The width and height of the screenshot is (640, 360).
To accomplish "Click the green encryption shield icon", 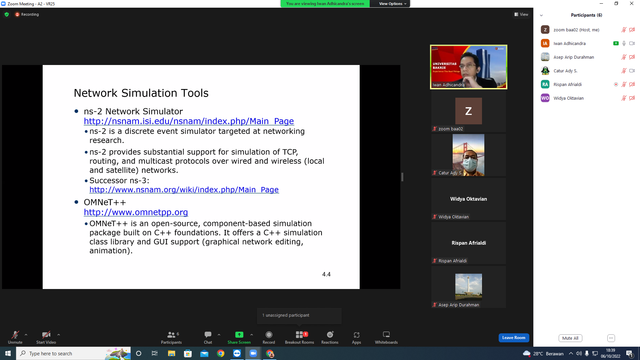I will (x=7, y=14).
